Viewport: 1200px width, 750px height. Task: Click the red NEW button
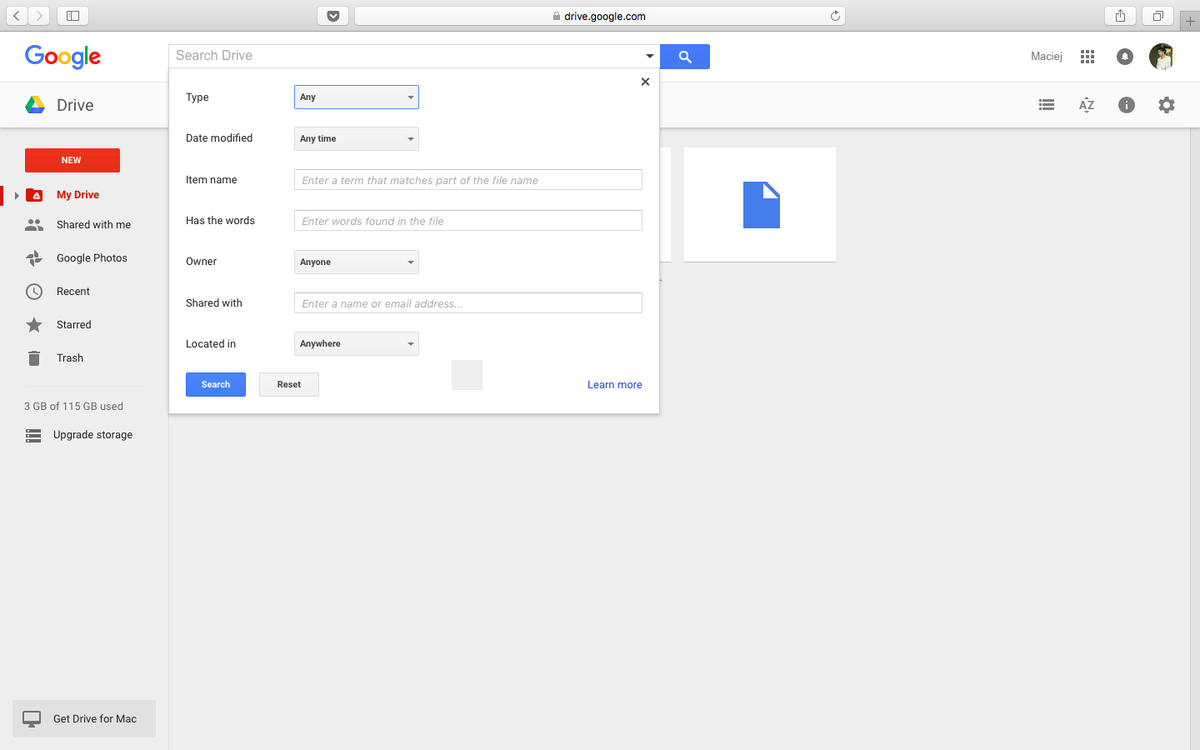72,160
